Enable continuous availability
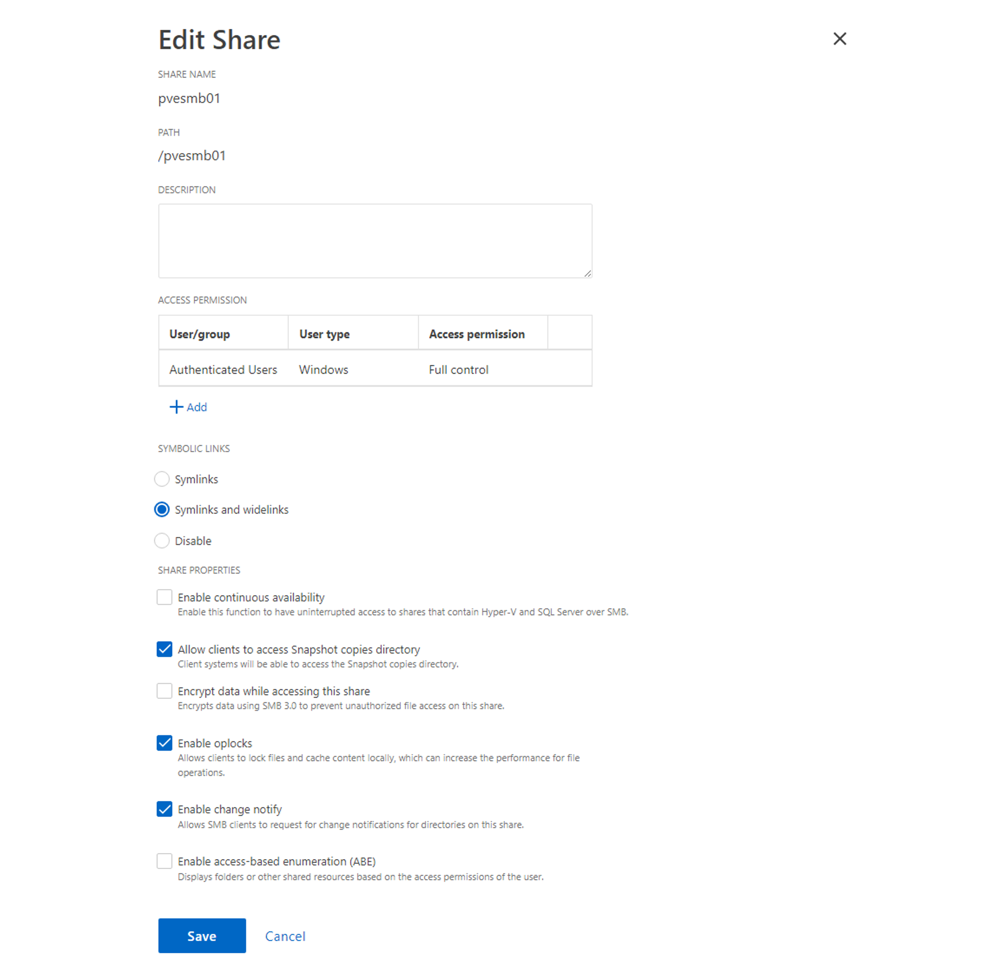The width and height of the screenshot is (1008, 964). [165, 597]
